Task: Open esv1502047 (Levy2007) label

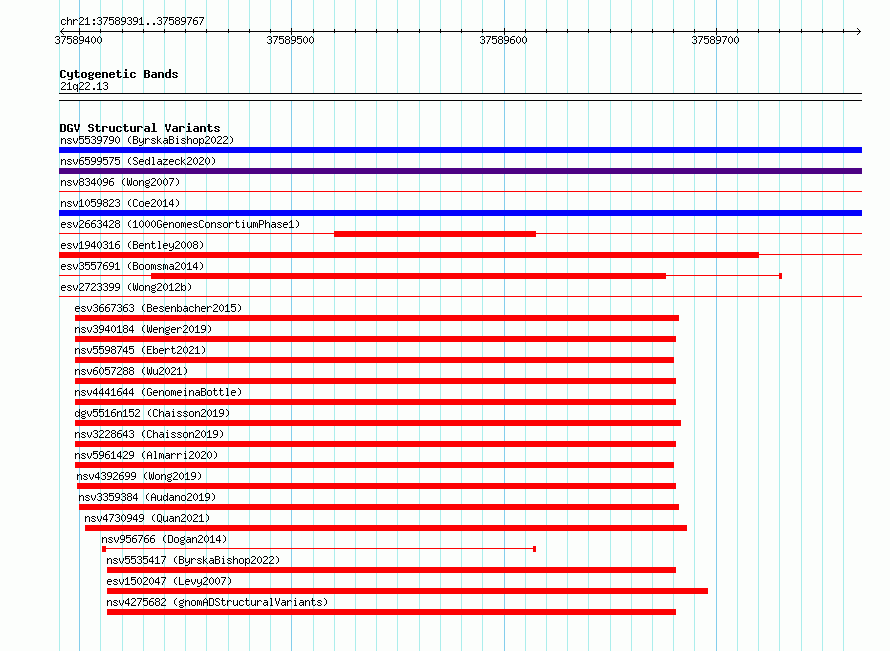Action: pos(170,581)
